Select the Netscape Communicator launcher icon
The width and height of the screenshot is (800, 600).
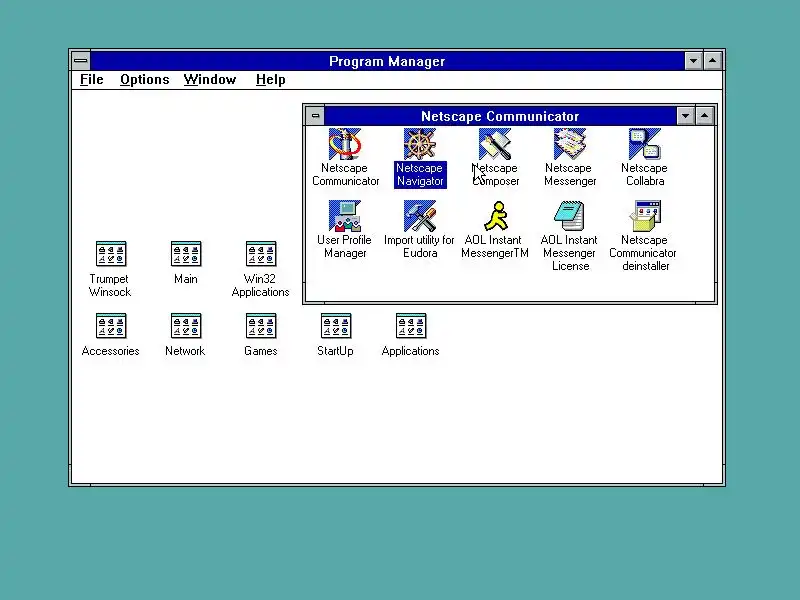(x=345, y=144)
